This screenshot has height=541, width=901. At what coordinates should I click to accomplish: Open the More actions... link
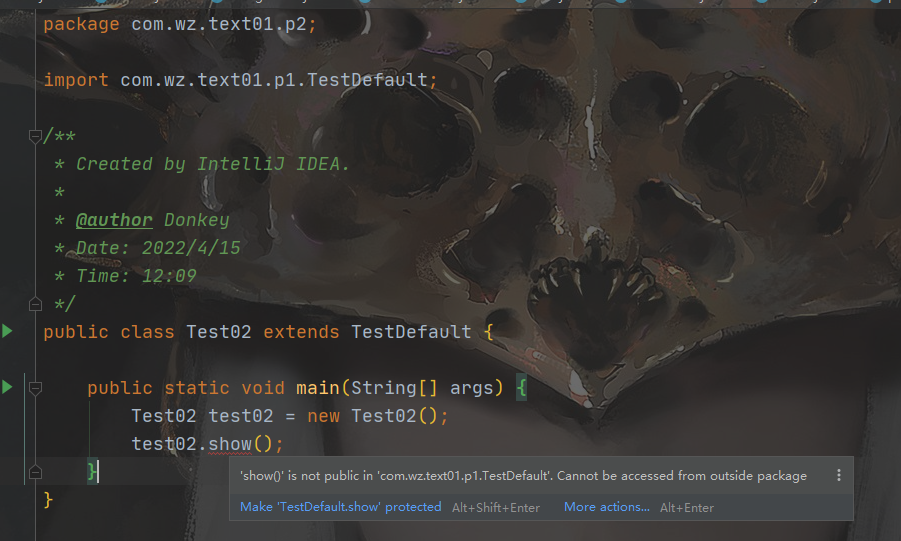pos(607,507)
